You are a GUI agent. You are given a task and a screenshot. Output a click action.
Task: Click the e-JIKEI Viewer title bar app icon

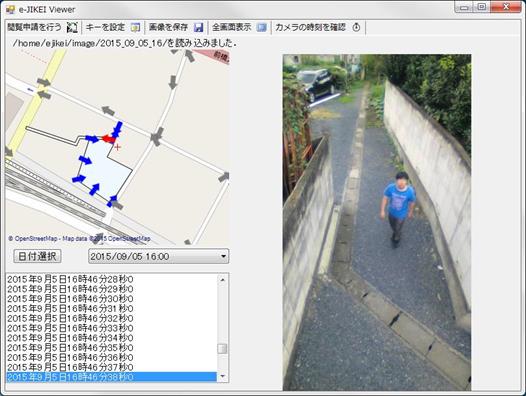coord(11,9)
